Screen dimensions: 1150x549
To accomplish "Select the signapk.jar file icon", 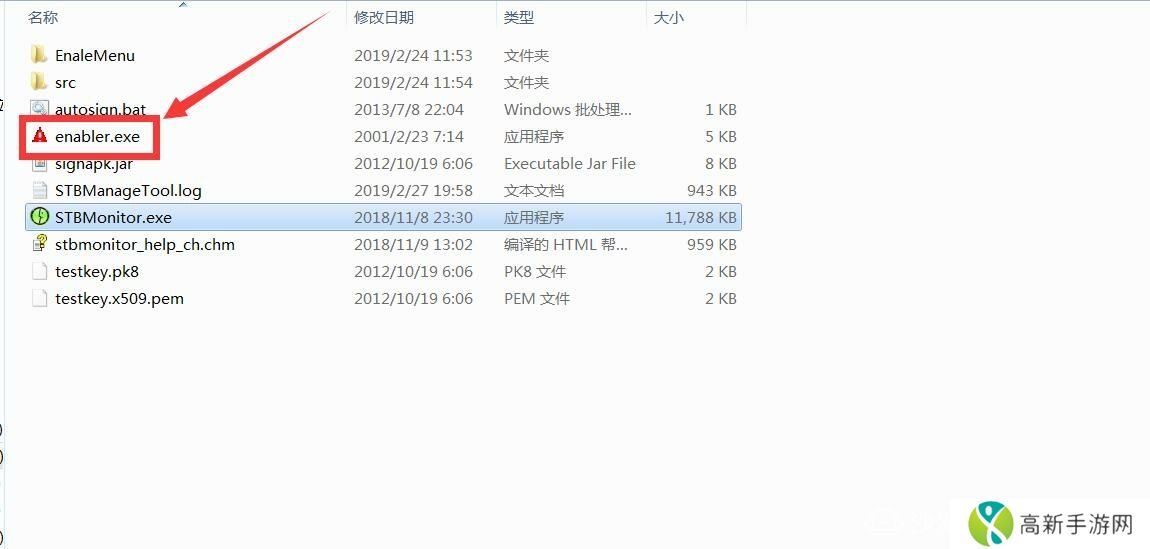I will (40, 163).
